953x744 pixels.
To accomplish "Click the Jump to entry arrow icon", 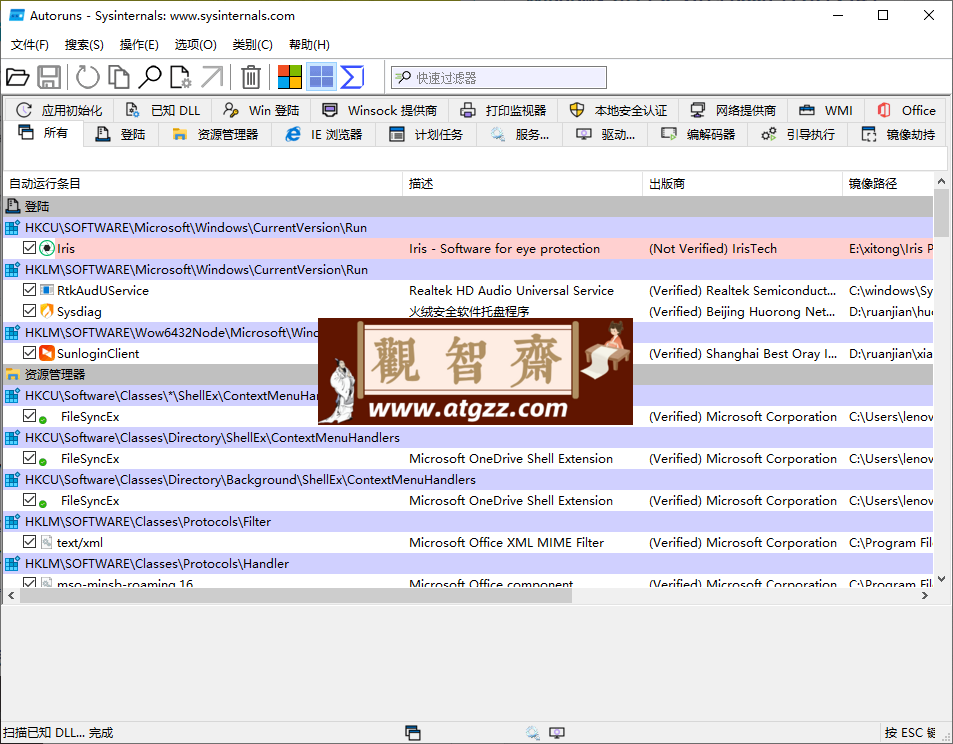I will pyautogui.click(x=212, y=77).
